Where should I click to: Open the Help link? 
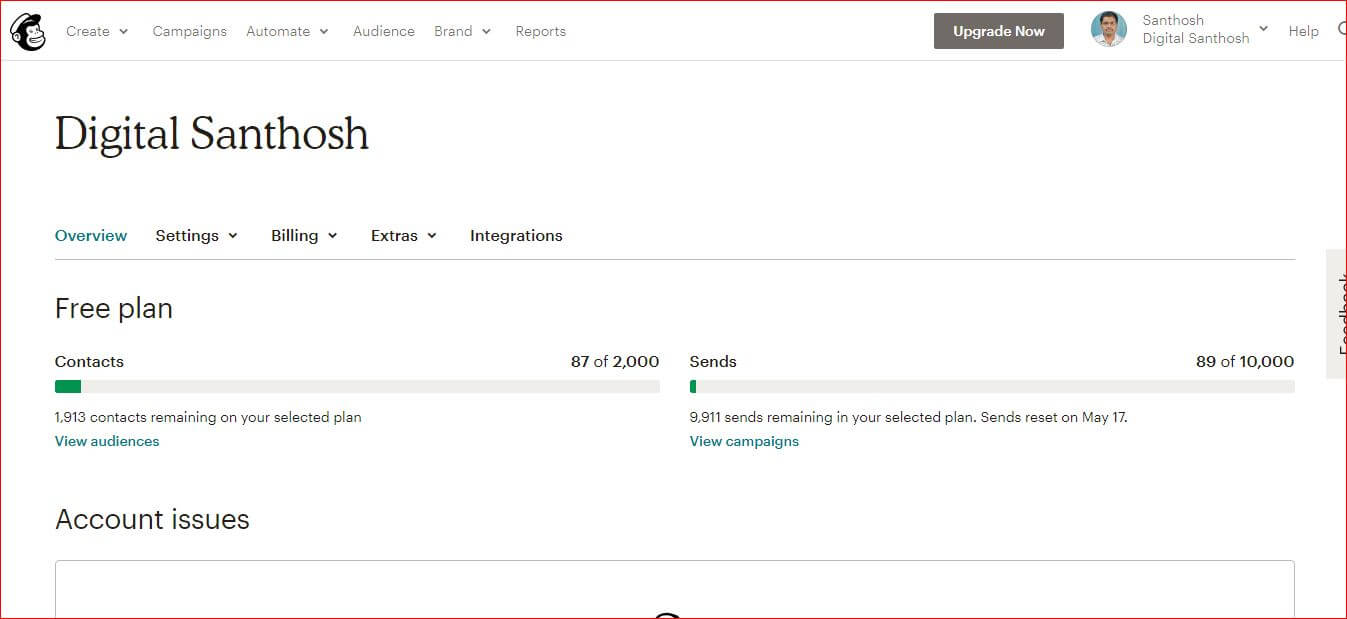tap(1304, 31)
